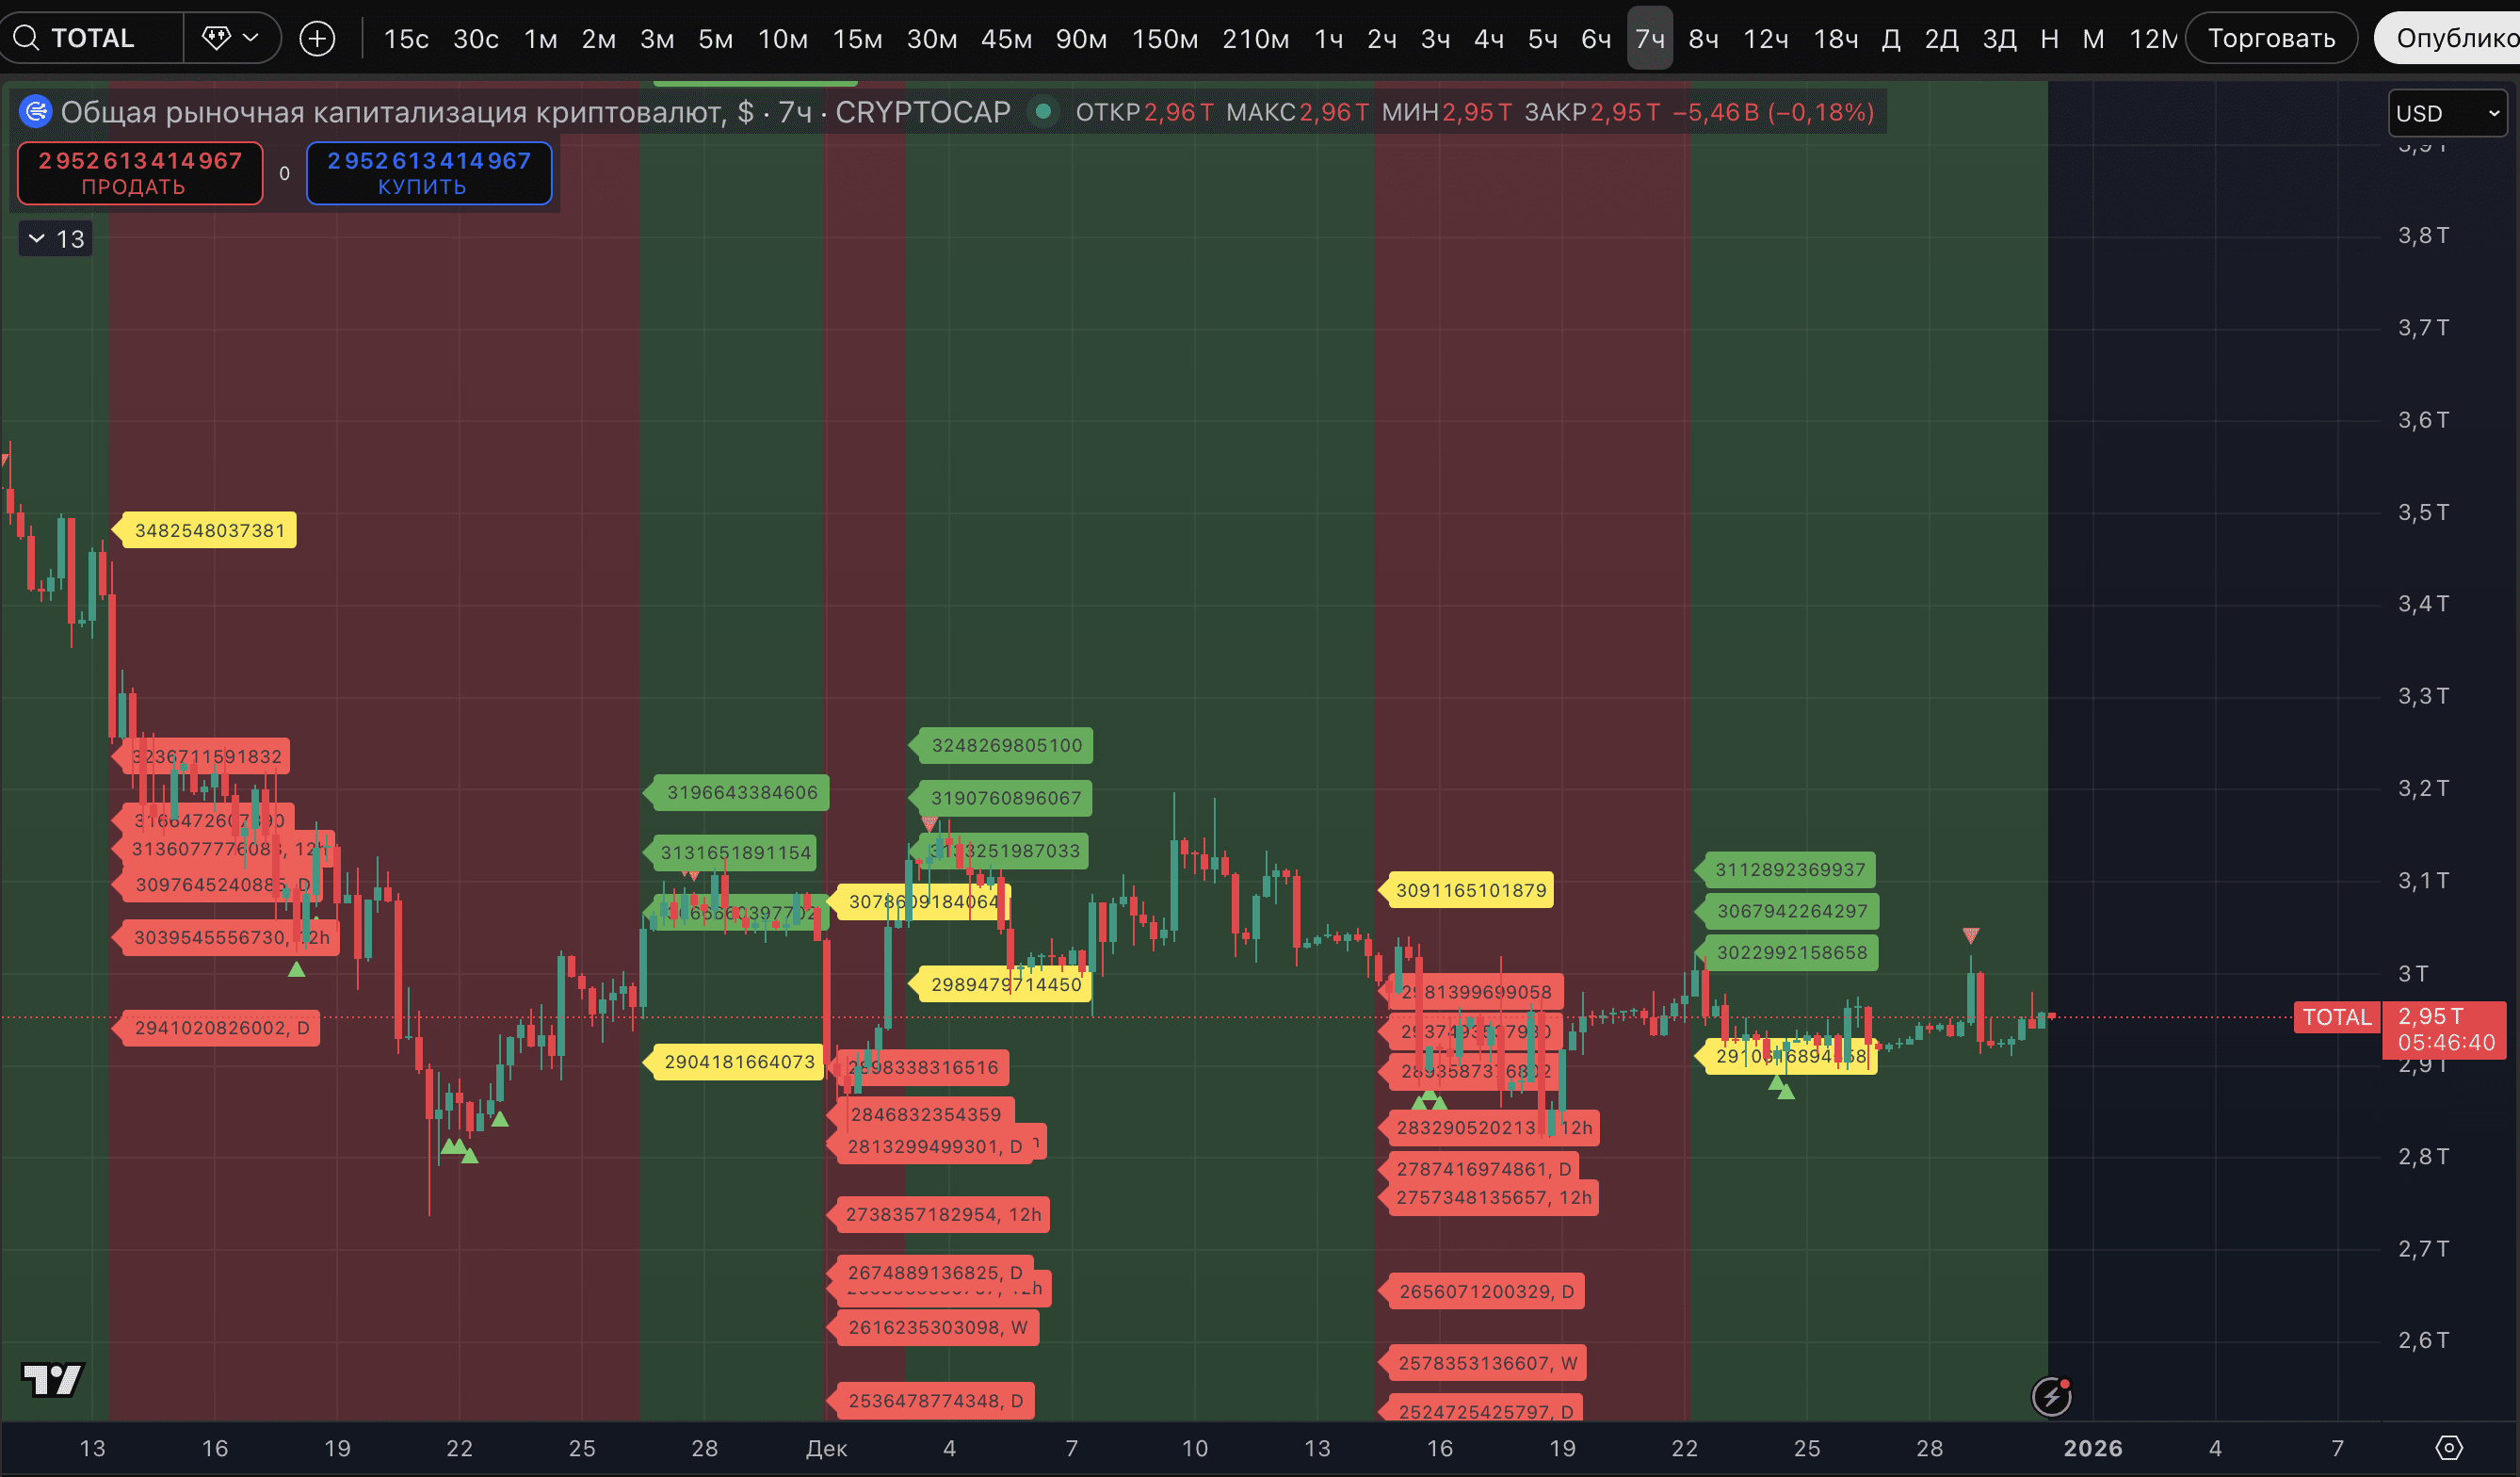2520x1477 pixels.
Task: Select the 15м interval tab
Action: [857, 38]
